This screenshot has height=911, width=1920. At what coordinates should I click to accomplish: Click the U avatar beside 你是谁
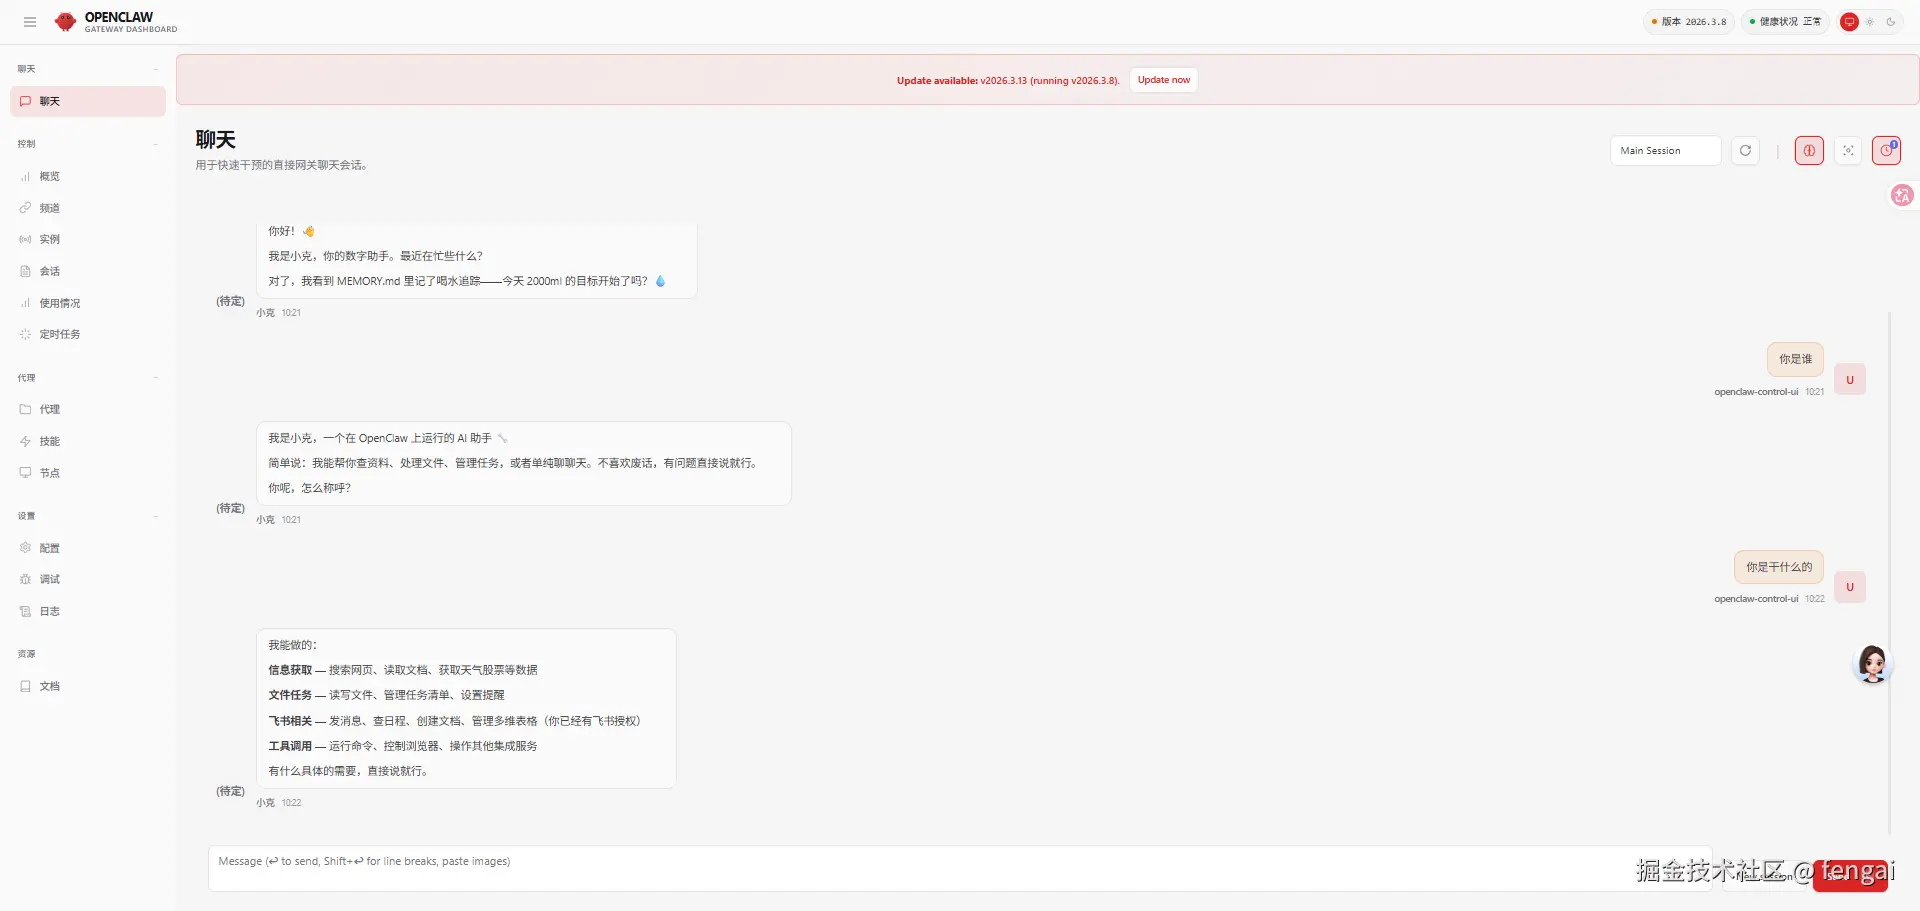1850,380
